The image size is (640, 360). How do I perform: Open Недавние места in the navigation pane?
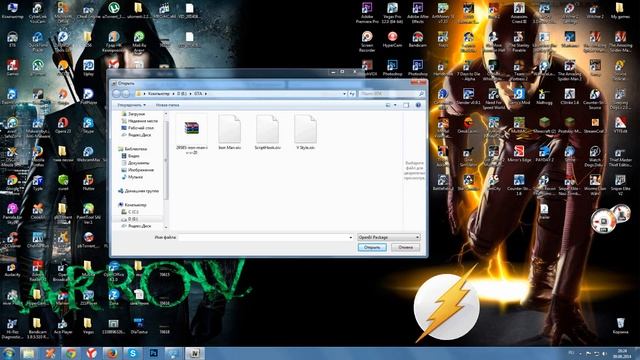(x=139, y=121)
